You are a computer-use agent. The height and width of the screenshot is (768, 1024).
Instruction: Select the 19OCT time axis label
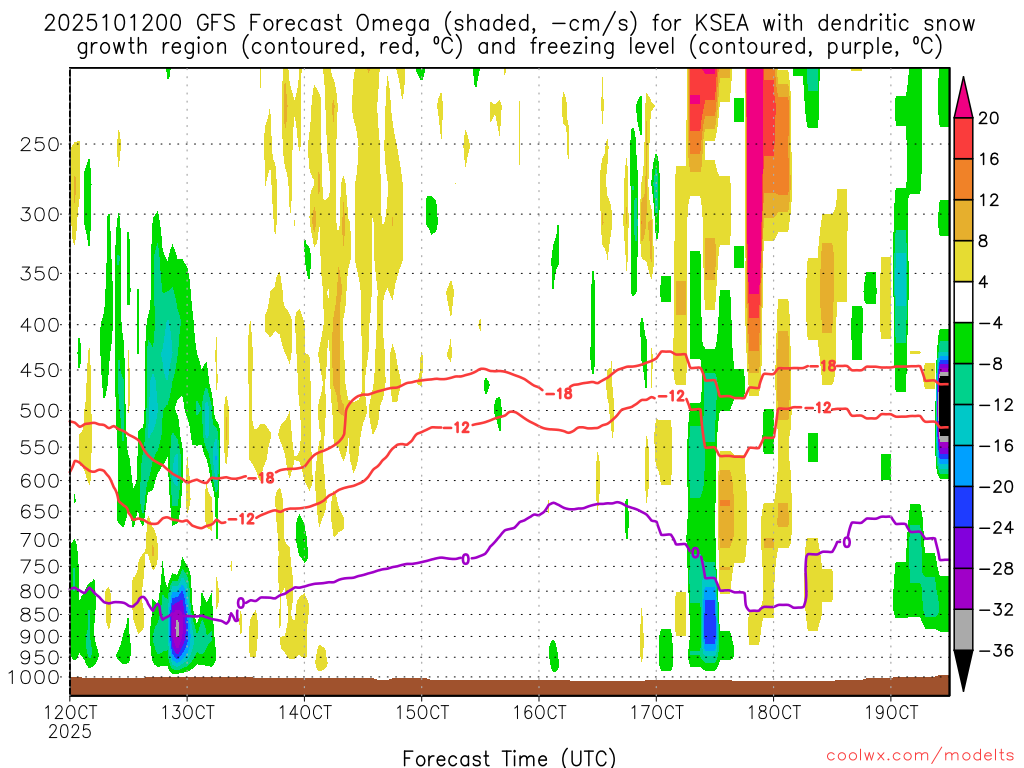(890, 712)
